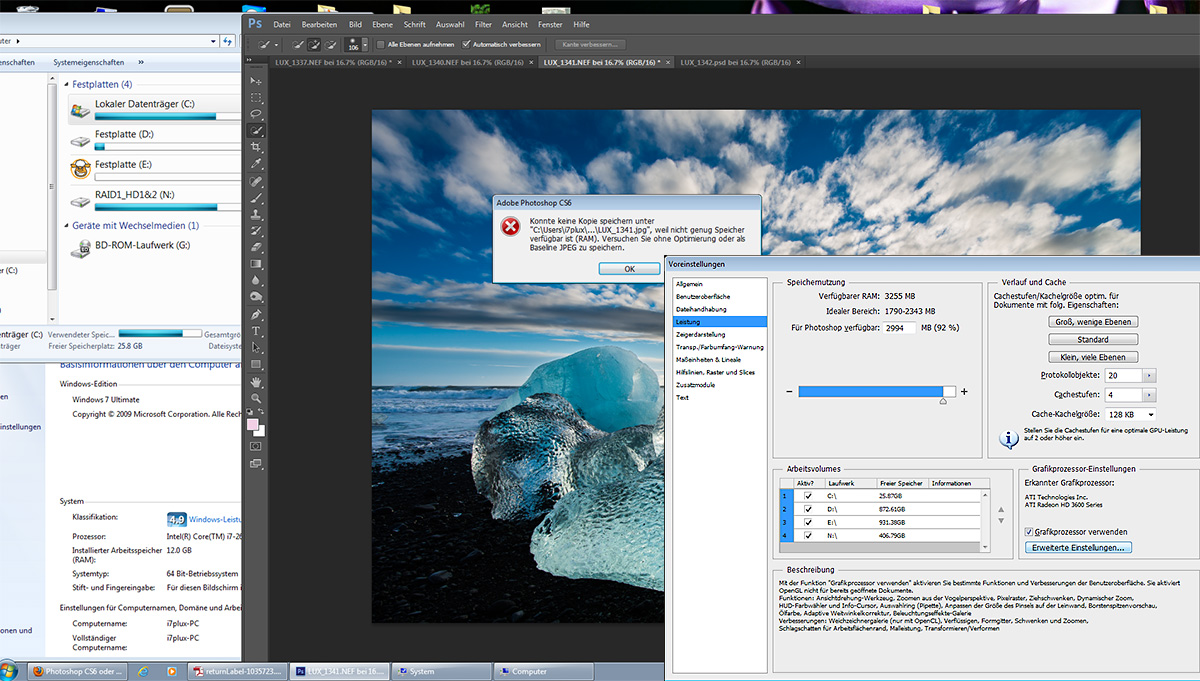Collapse the Festplatten group in Explorer
The width and height of the screenshot is (1200, 681).
point(66,85)
